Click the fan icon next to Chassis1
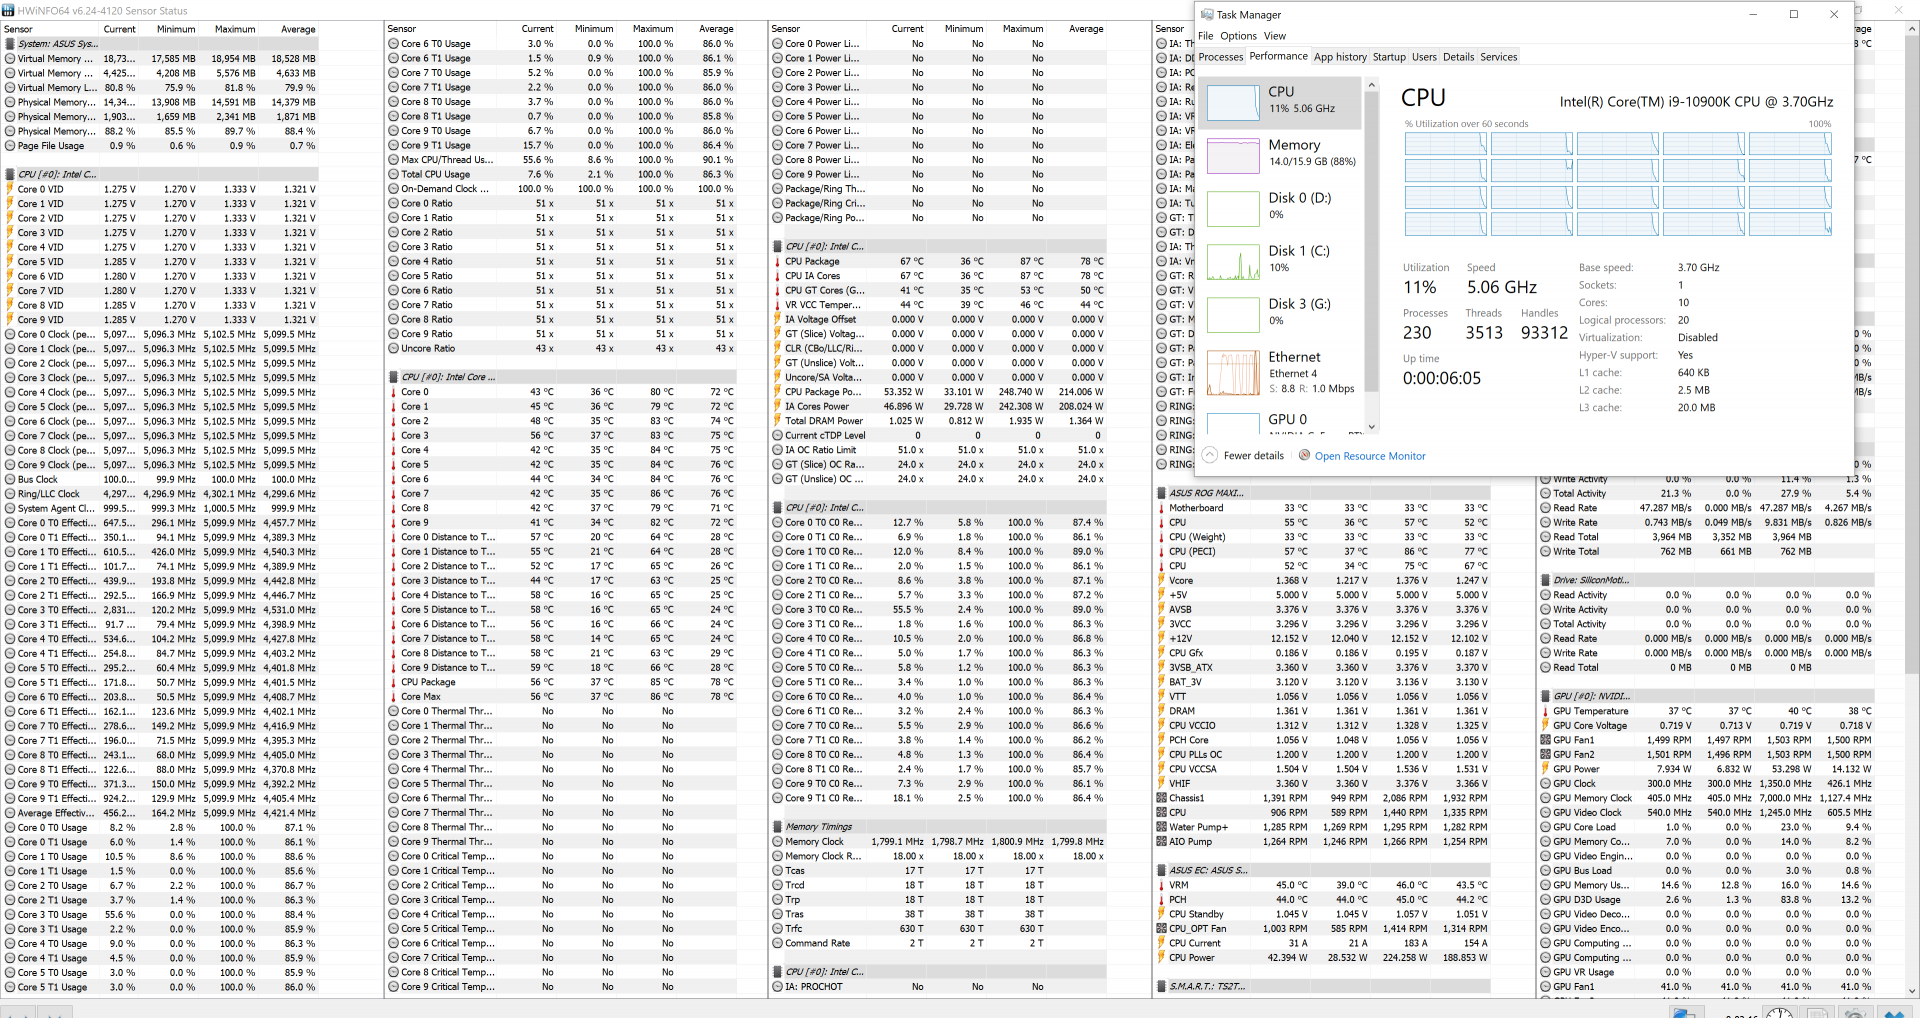 click(1161, 798)
